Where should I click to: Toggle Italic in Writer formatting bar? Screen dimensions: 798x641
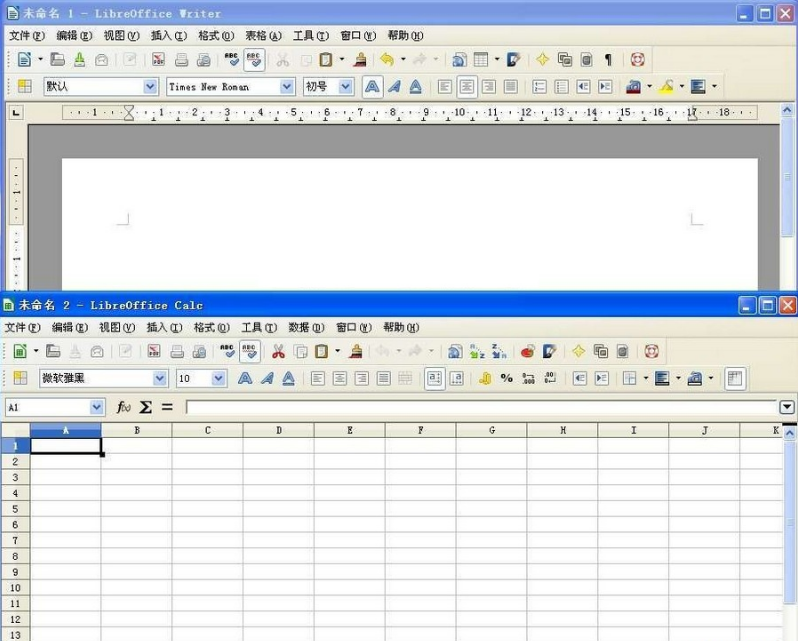[394, 86]
